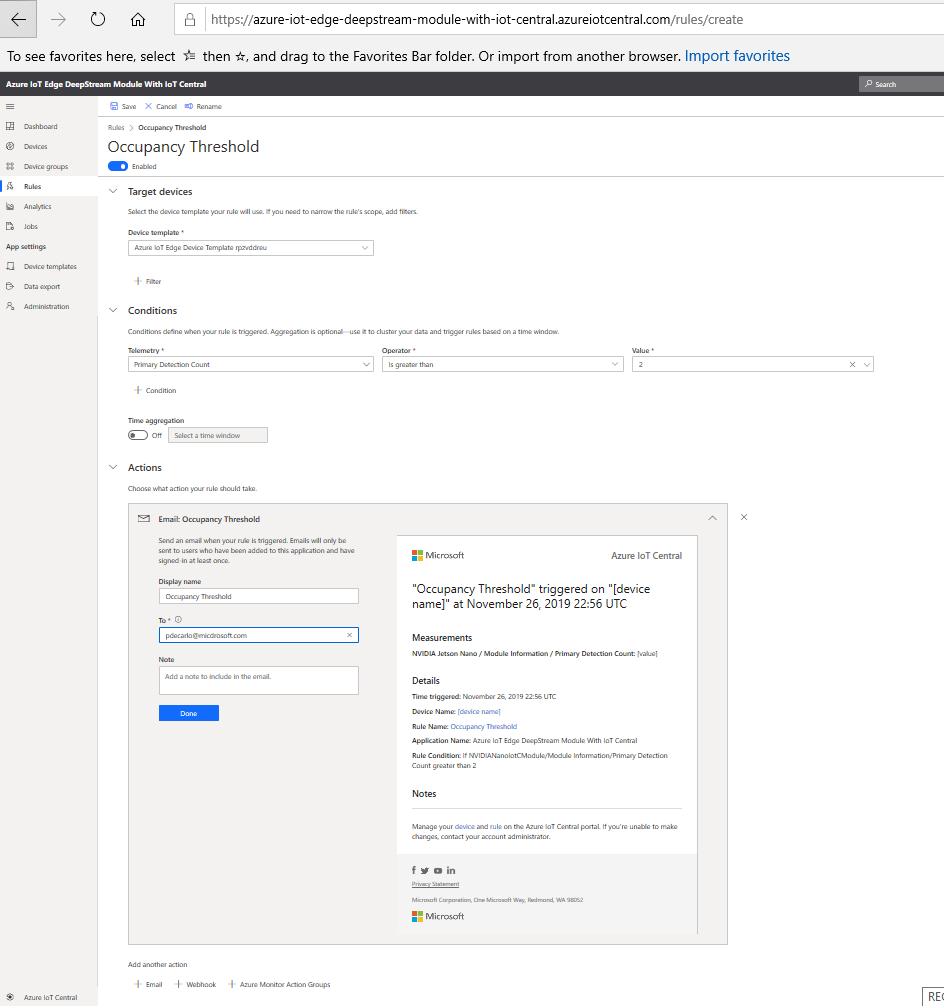Click the Devices icon in sidebar

tap(10, 146)
